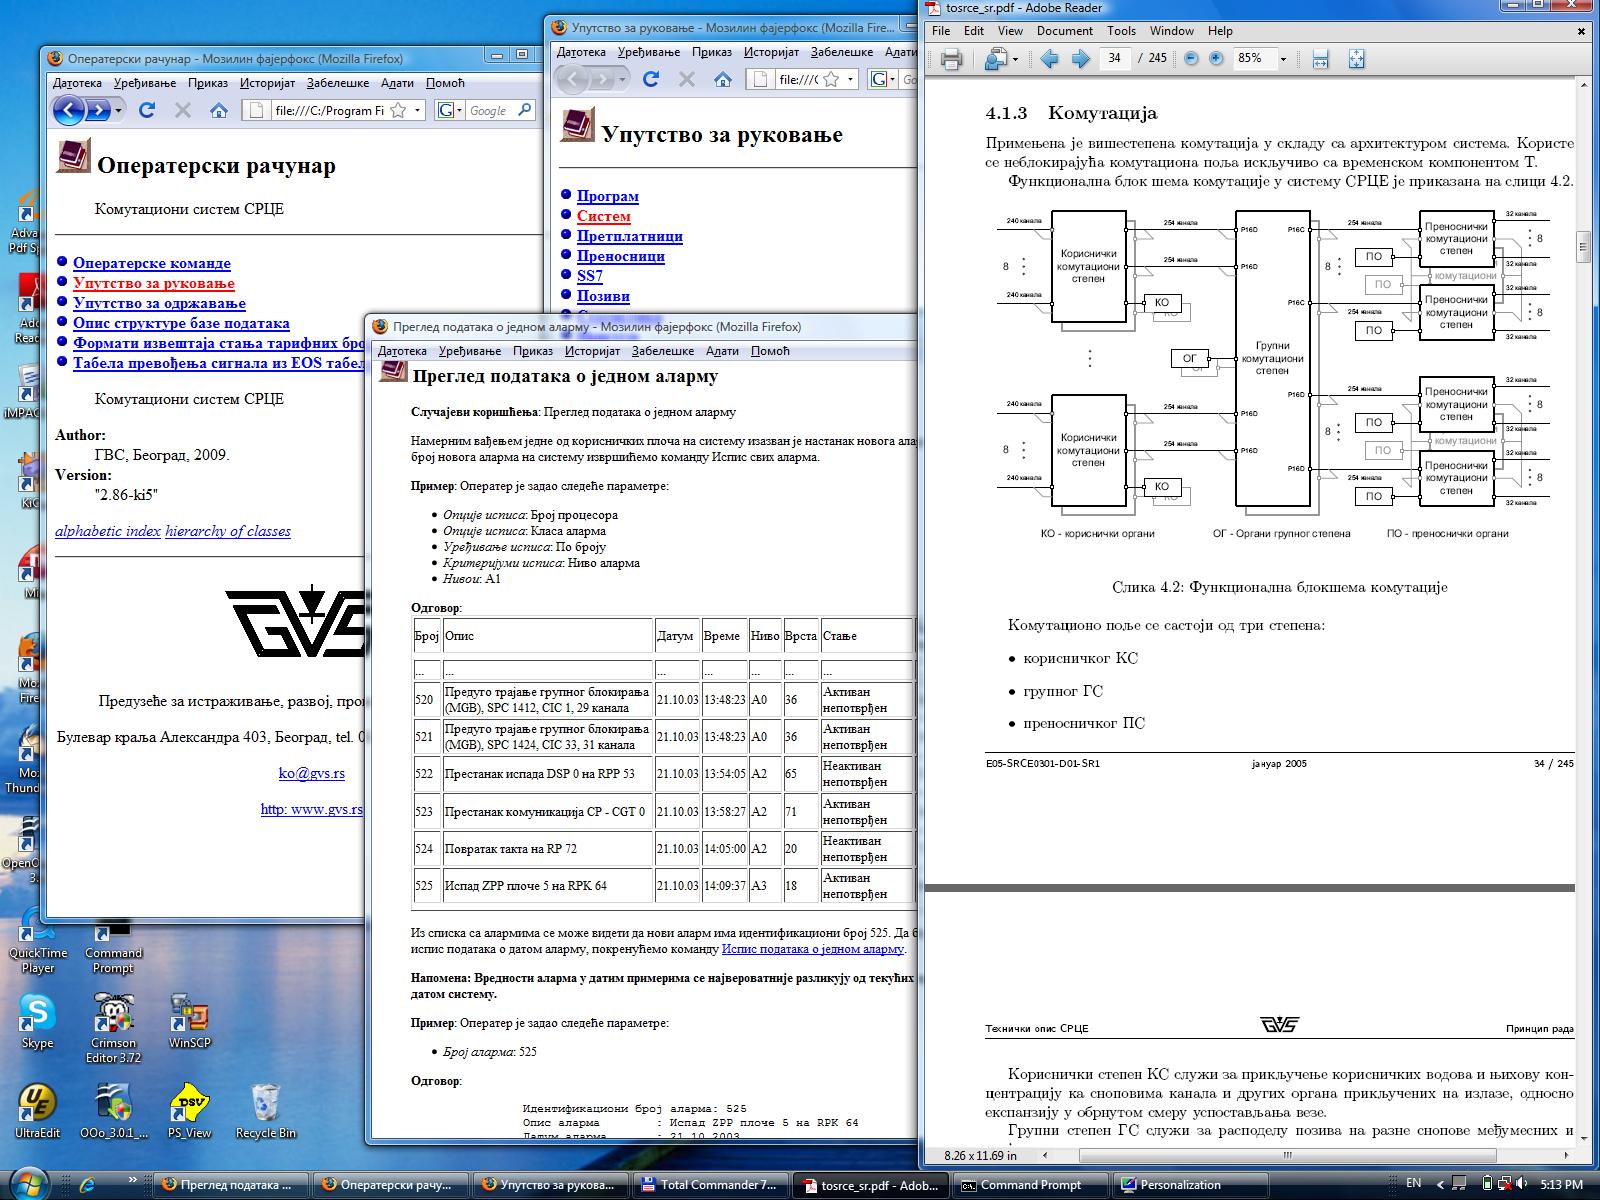Go to previous page in Adobe Reader
Screen dimensions: 1600x1200
point(1049,59)
